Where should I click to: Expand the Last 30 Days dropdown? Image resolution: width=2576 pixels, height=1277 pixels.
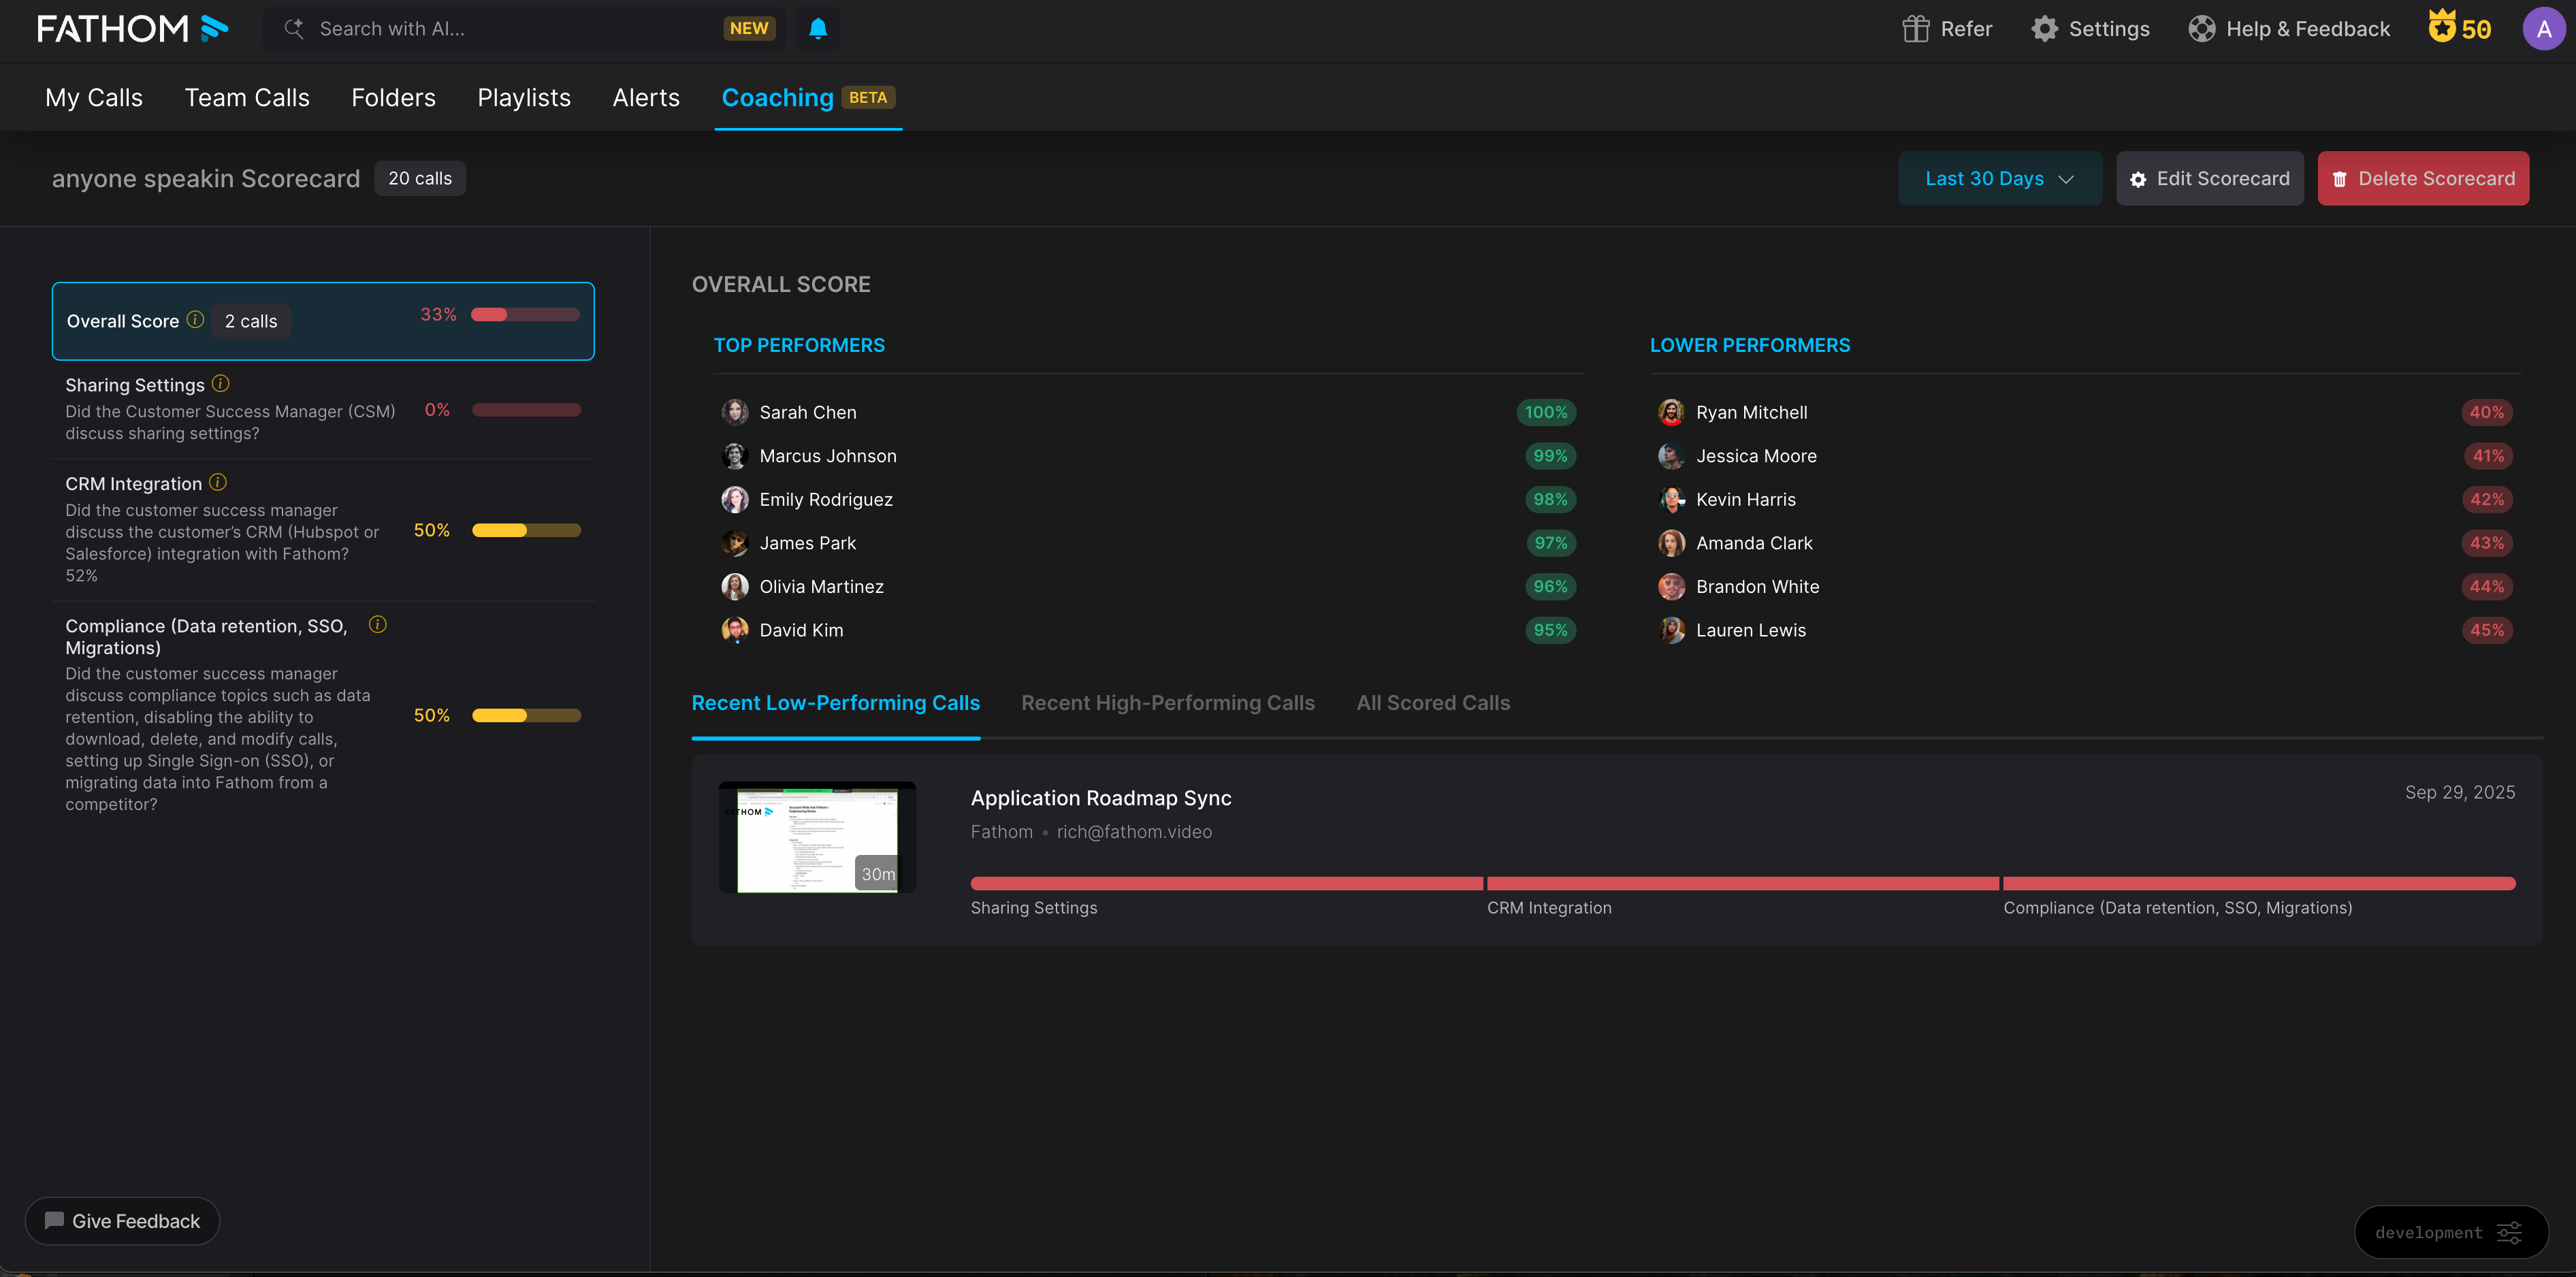tap(1999, 179)
